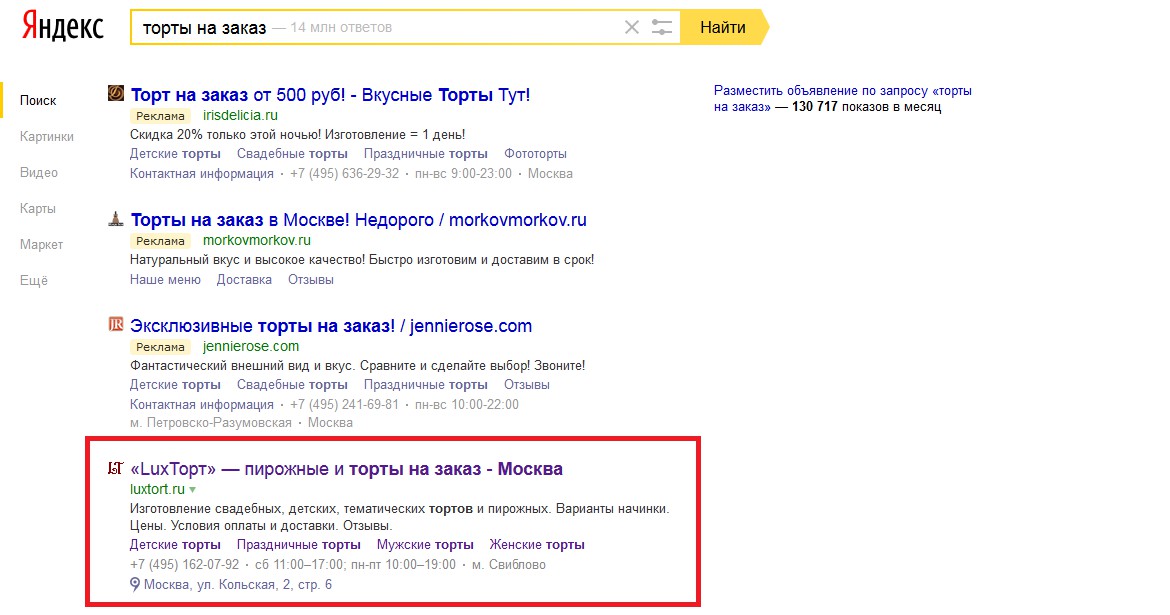
Task: Open Торт на заказ от 500 руб result
Action: click(x=331, y=95)
